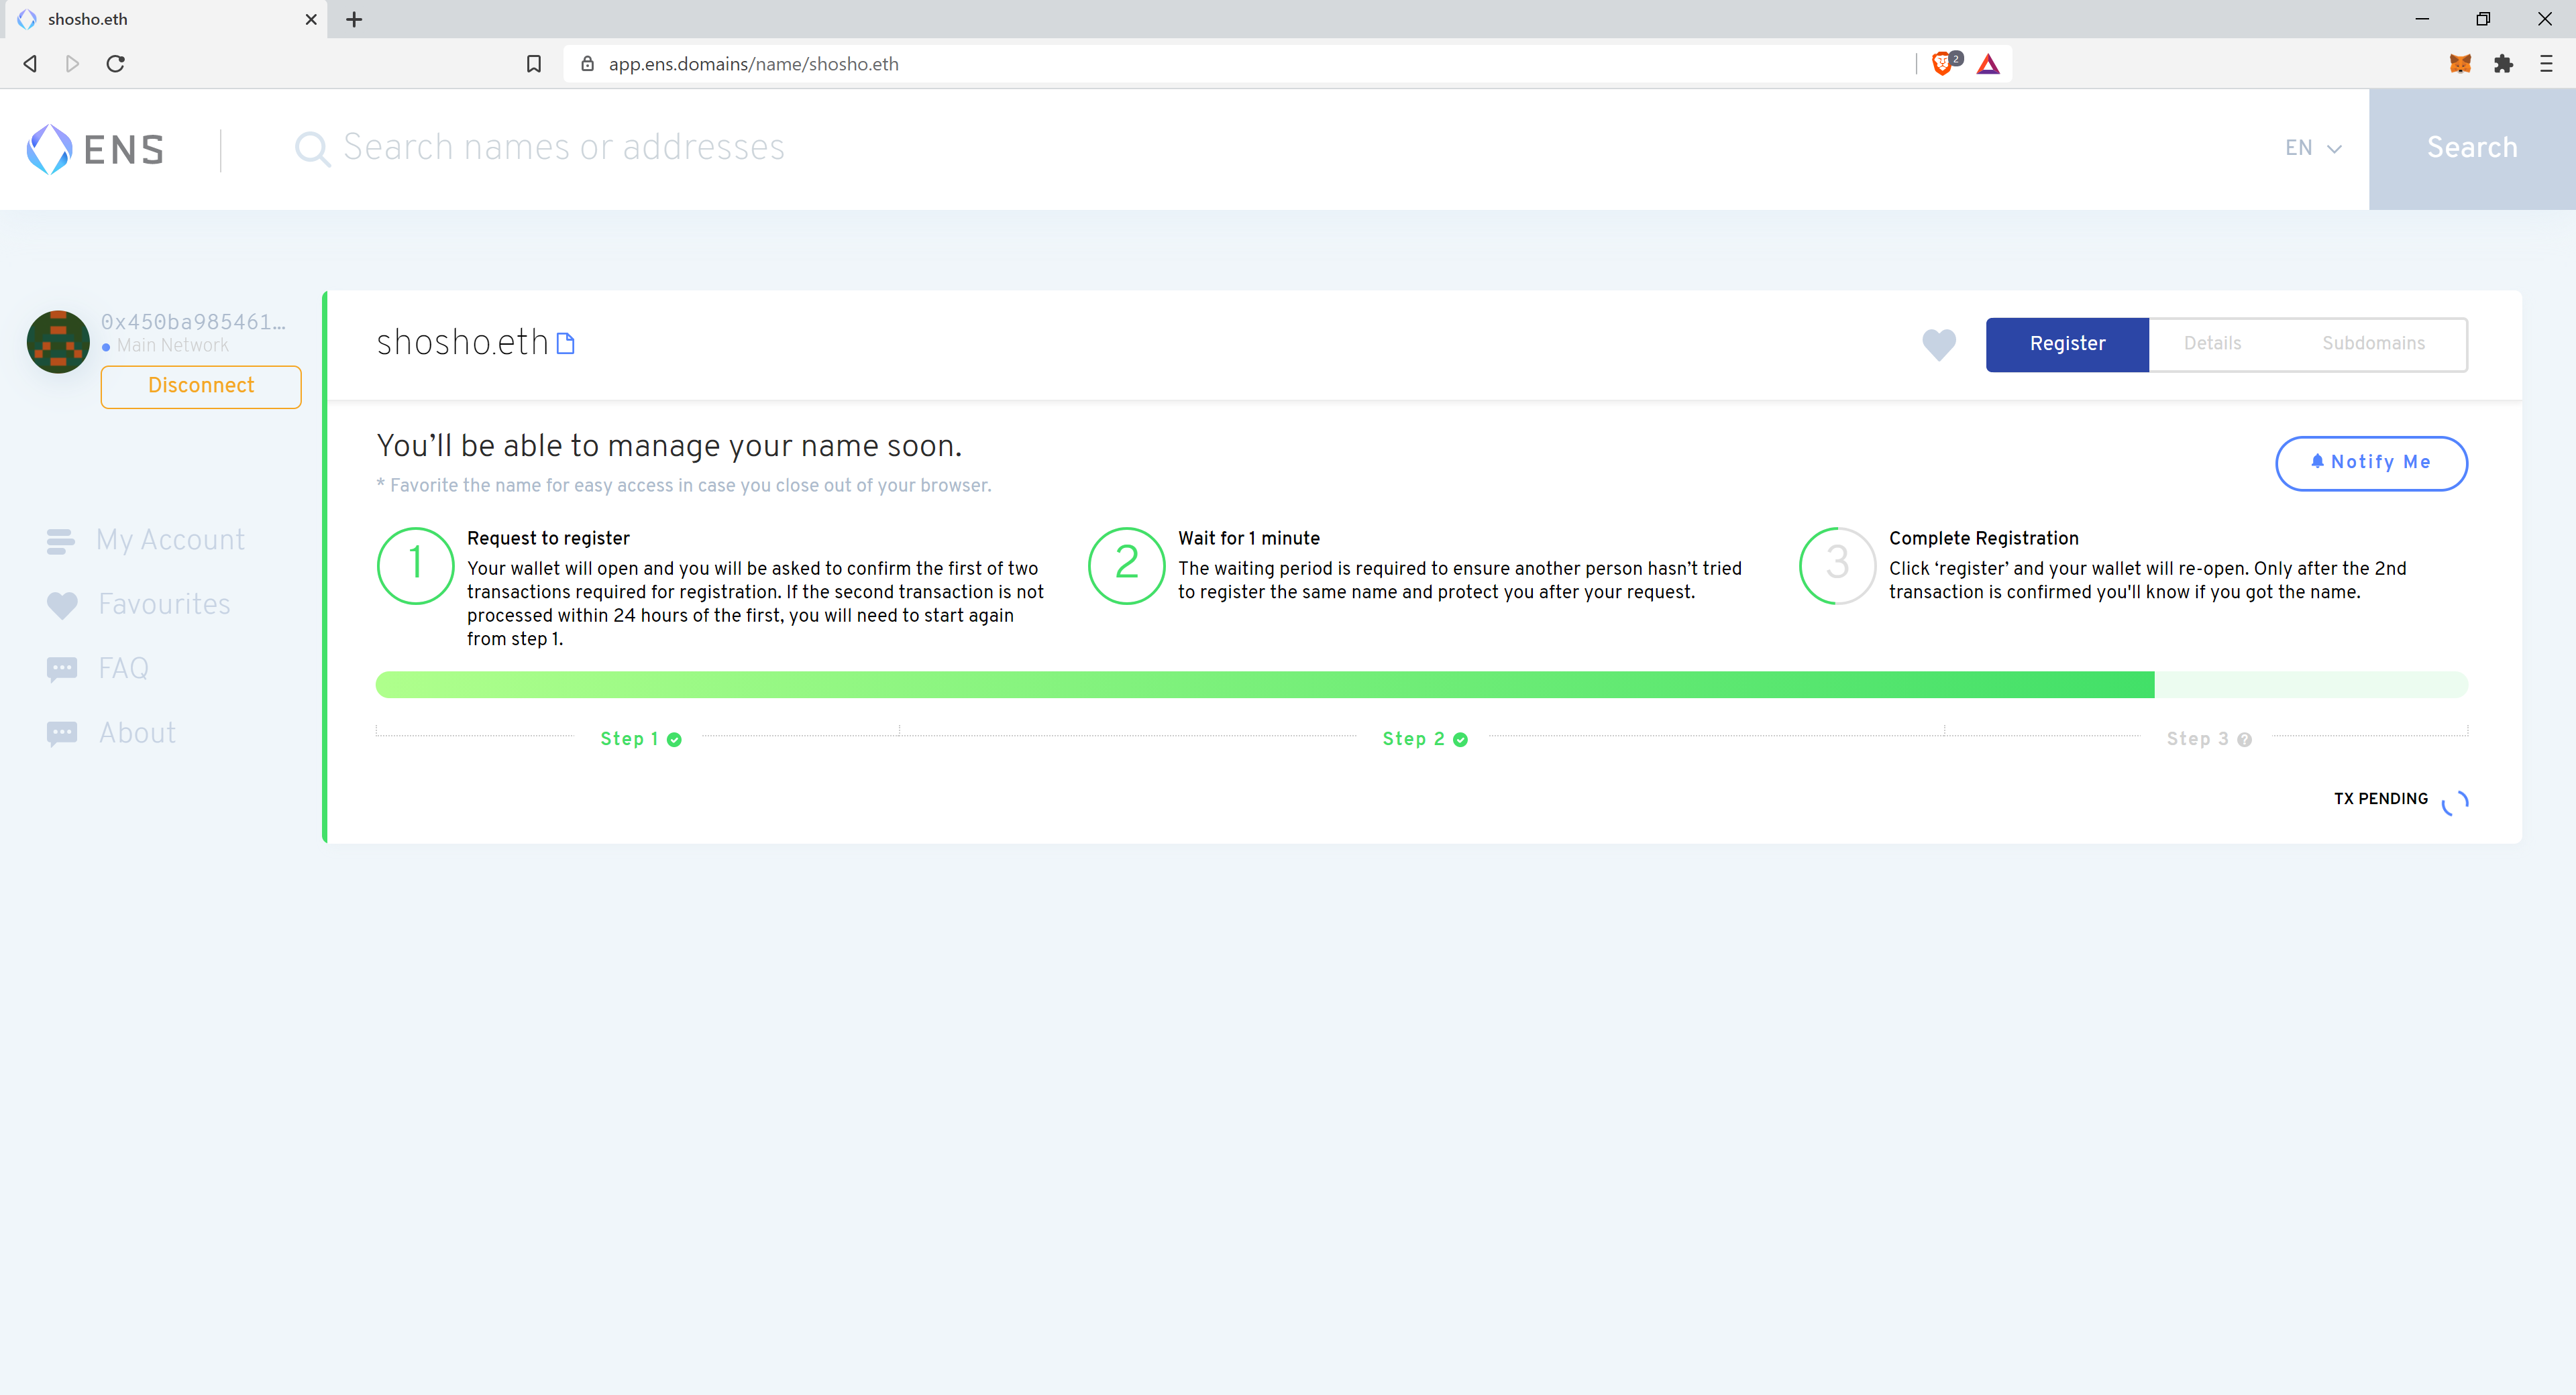Image resolution: width=2576 pixels, height=1395 pixels.
Task: Bookmark this page icon
Action: click(x=534, y=64)
